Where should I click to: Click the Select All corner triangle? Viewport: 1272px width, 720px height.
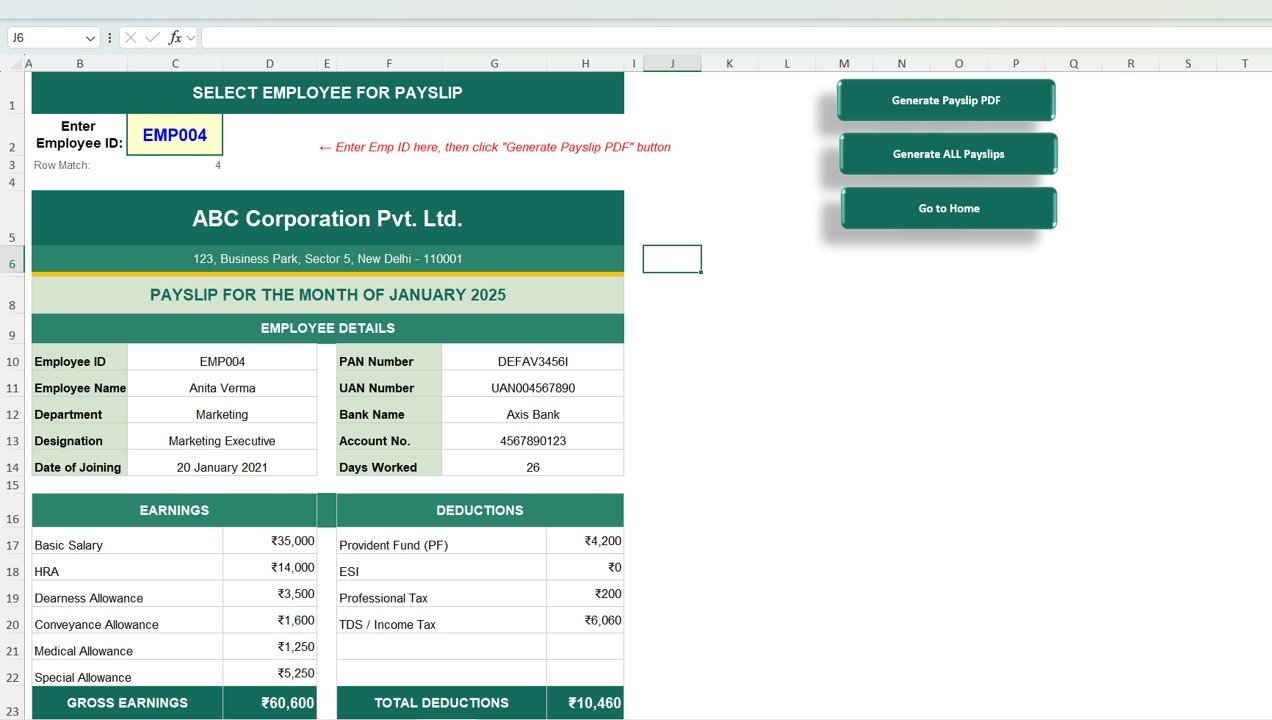click(14, 64)
